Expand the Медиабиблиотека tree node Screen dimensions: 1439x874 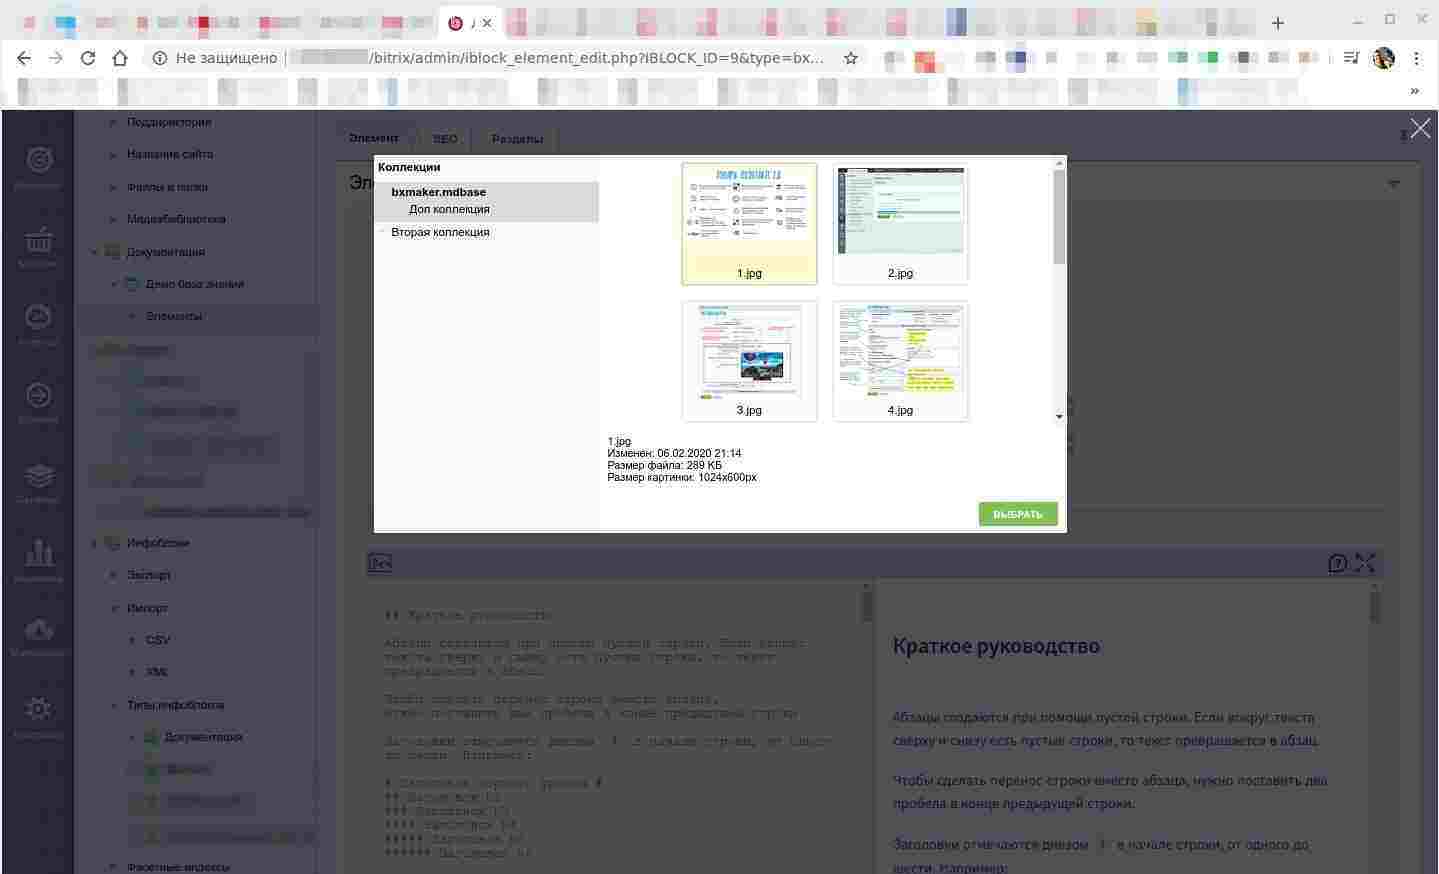click(113, 219)
